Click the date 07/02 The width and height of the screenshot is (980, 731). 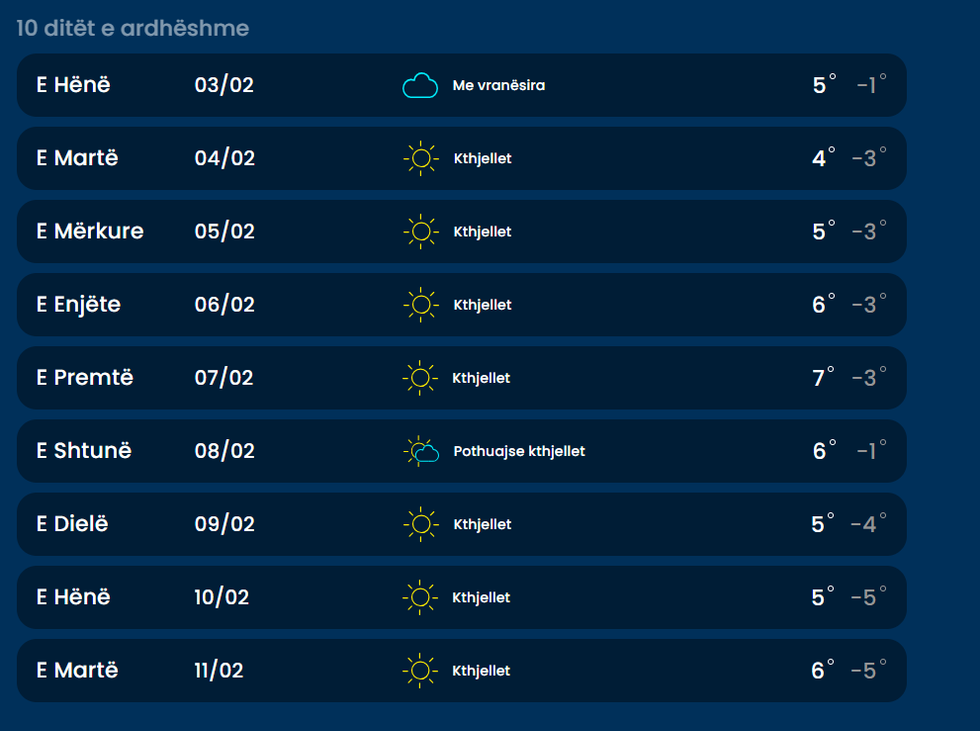click(224, 378)
